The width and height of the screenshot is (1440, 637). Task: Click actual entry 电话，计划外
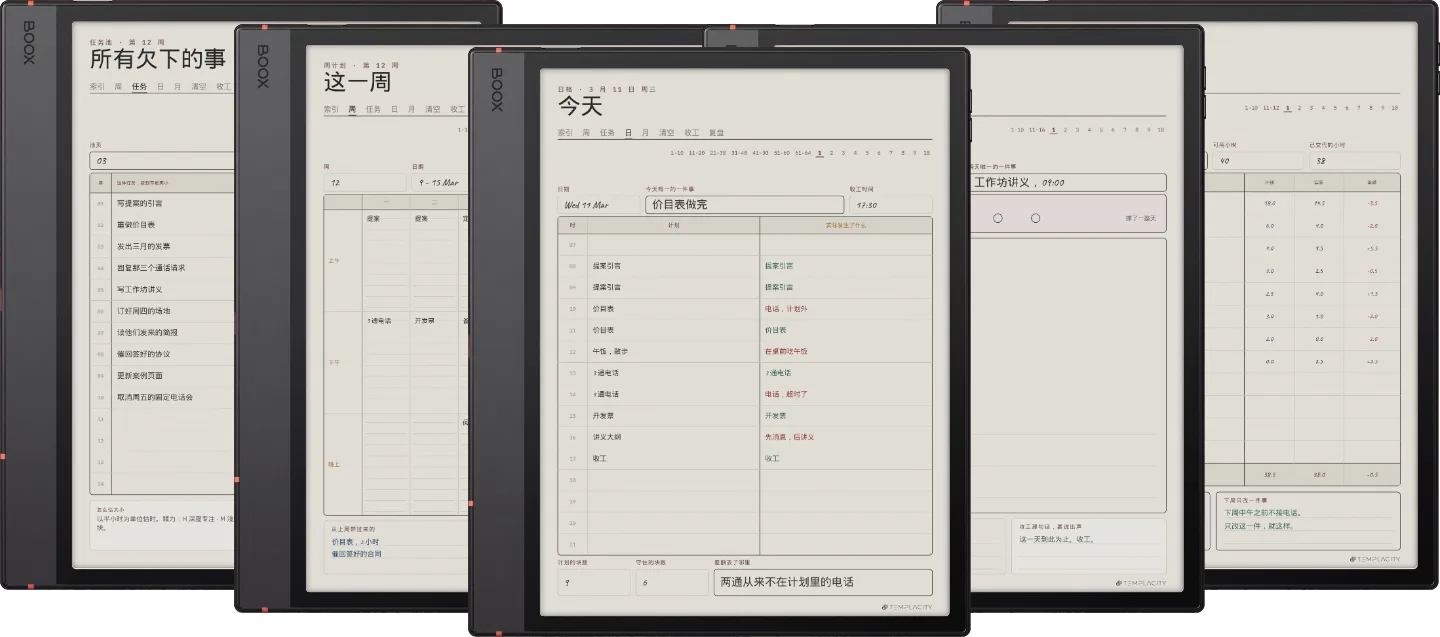[786, 309]
